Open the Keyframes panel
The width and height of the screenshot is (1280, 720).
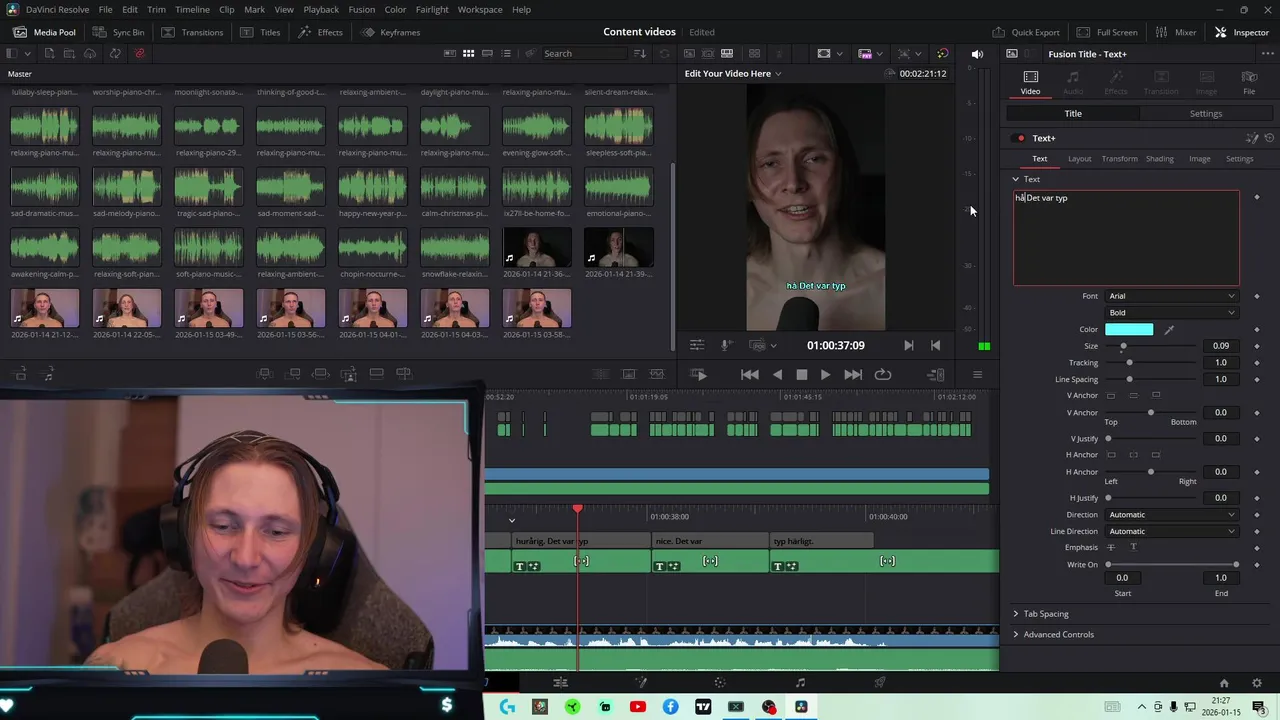390,32
